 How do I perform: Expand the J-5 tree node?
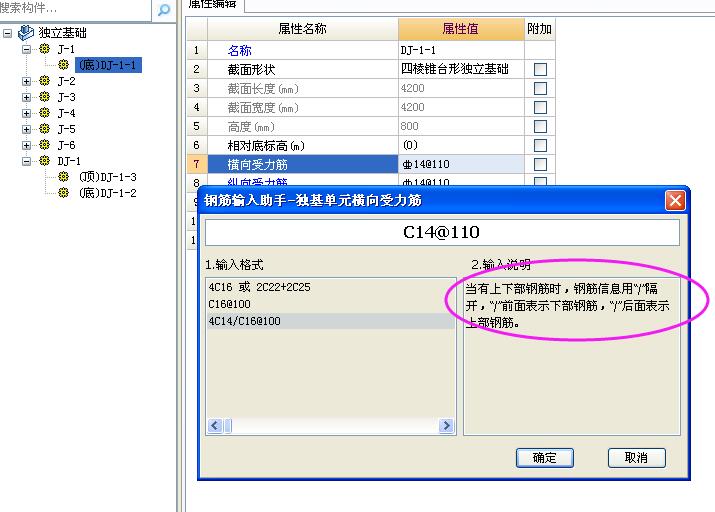point(26,129)
